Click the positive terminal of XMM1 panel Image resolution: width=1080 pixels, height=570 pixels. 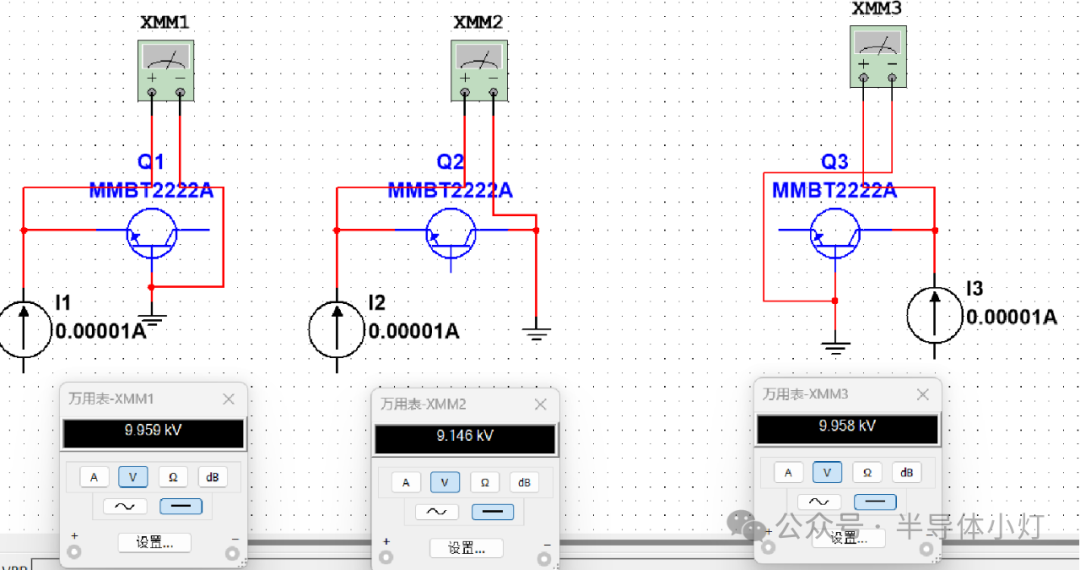(74, 551)
